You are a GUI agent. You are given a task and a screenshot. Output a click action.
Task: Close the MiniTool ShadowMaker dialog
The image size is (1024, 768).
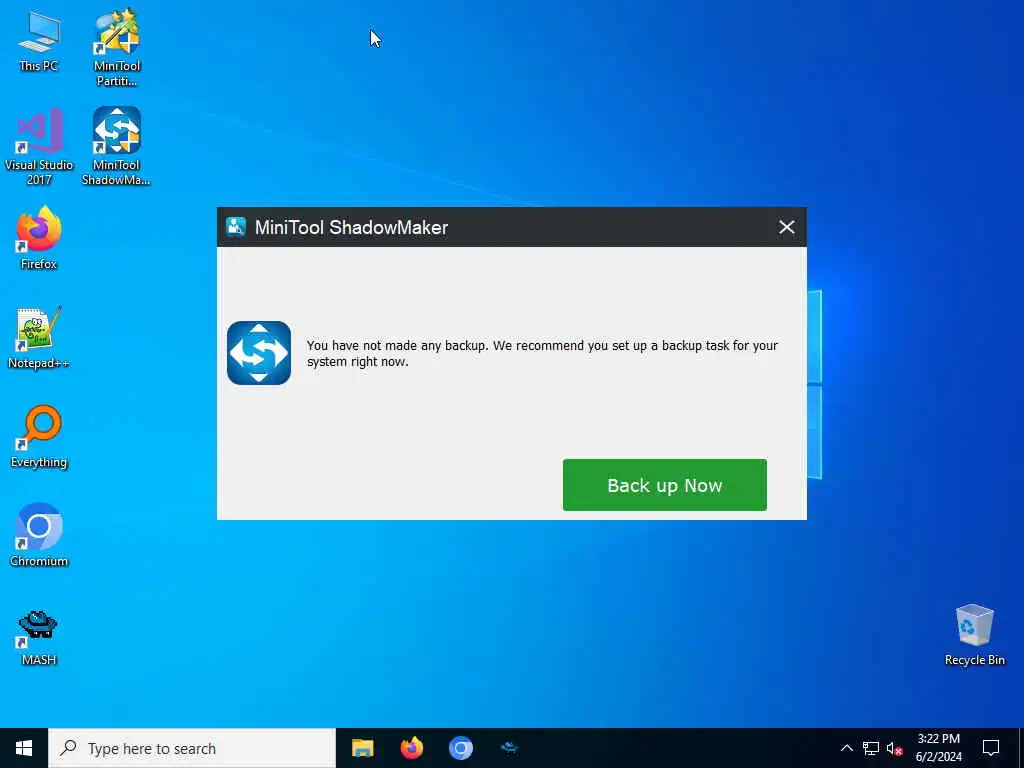point(786,227)
